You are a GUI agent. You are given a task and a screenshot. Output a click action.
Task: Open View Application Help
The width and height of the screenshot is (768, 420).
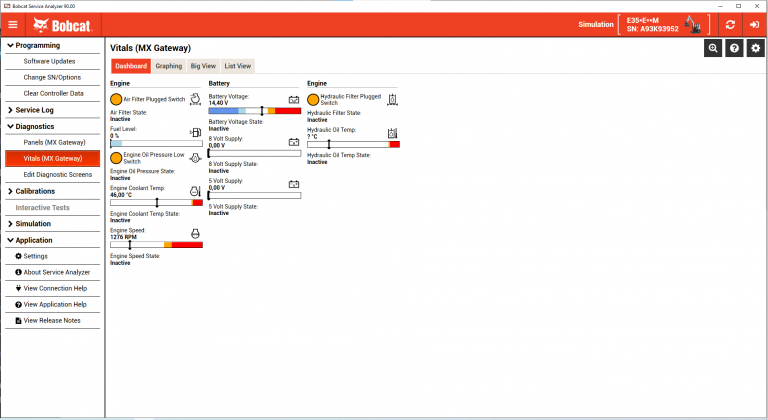pyautogui.click(x=52, y=304)
